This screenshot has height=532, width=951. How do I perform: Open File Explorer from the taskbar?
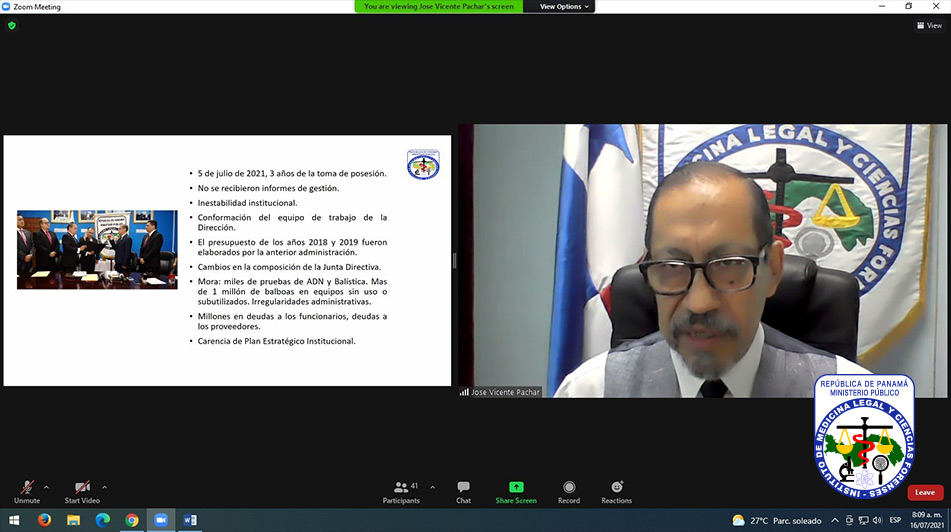[73, 520]
